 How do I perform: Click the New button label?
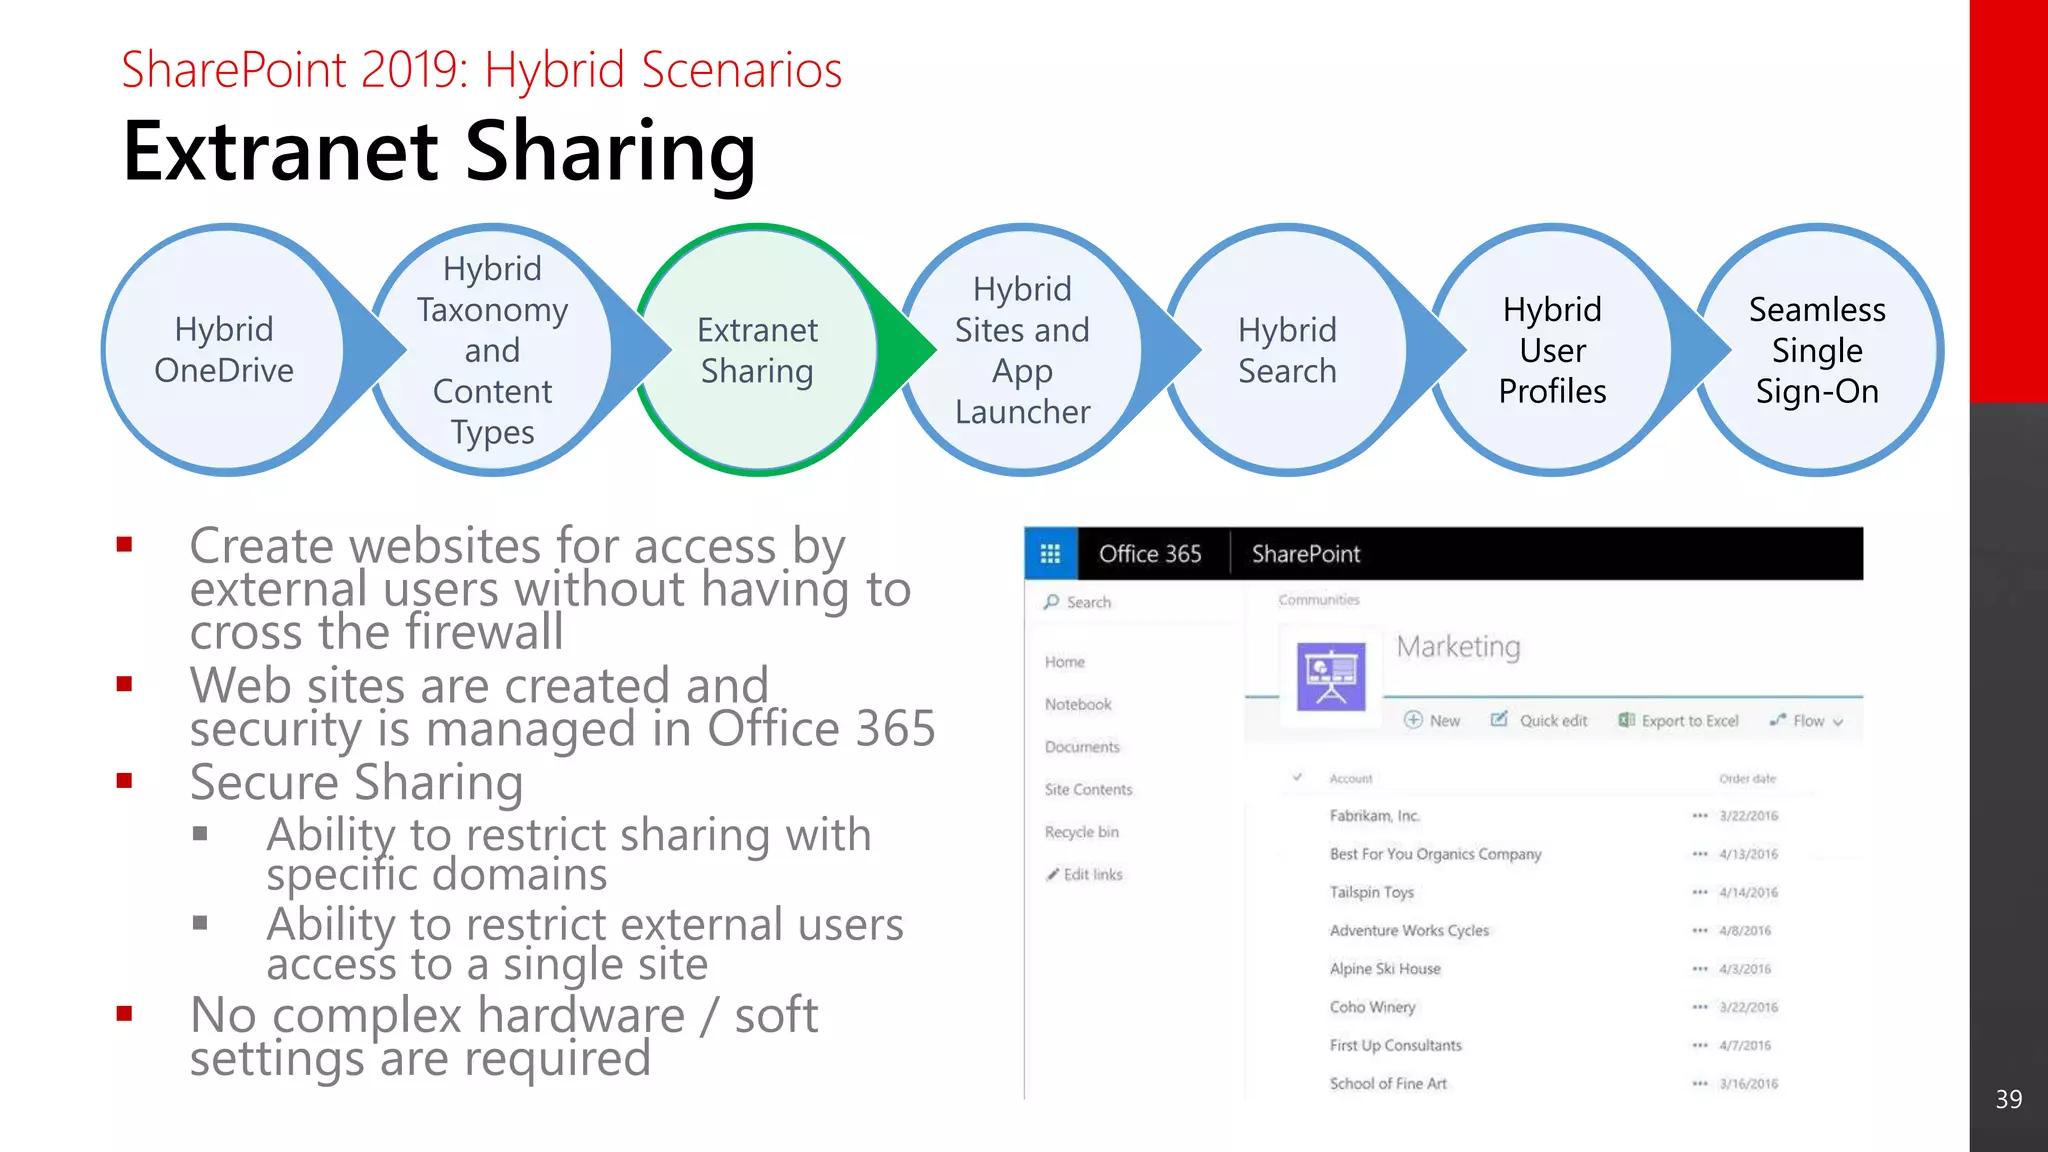pyautogui.click(x=1445, y=721)
